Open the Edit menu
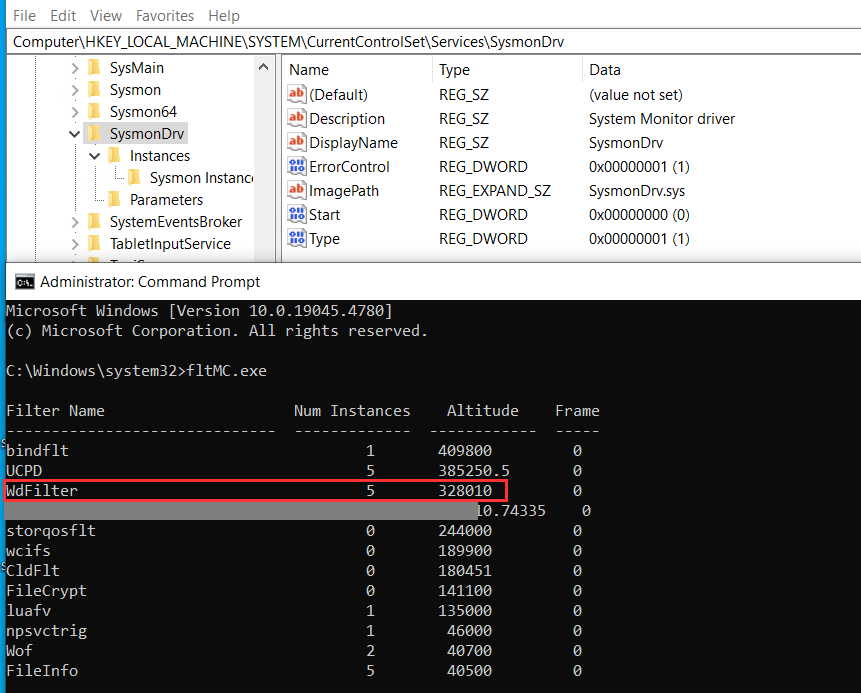 63,16
